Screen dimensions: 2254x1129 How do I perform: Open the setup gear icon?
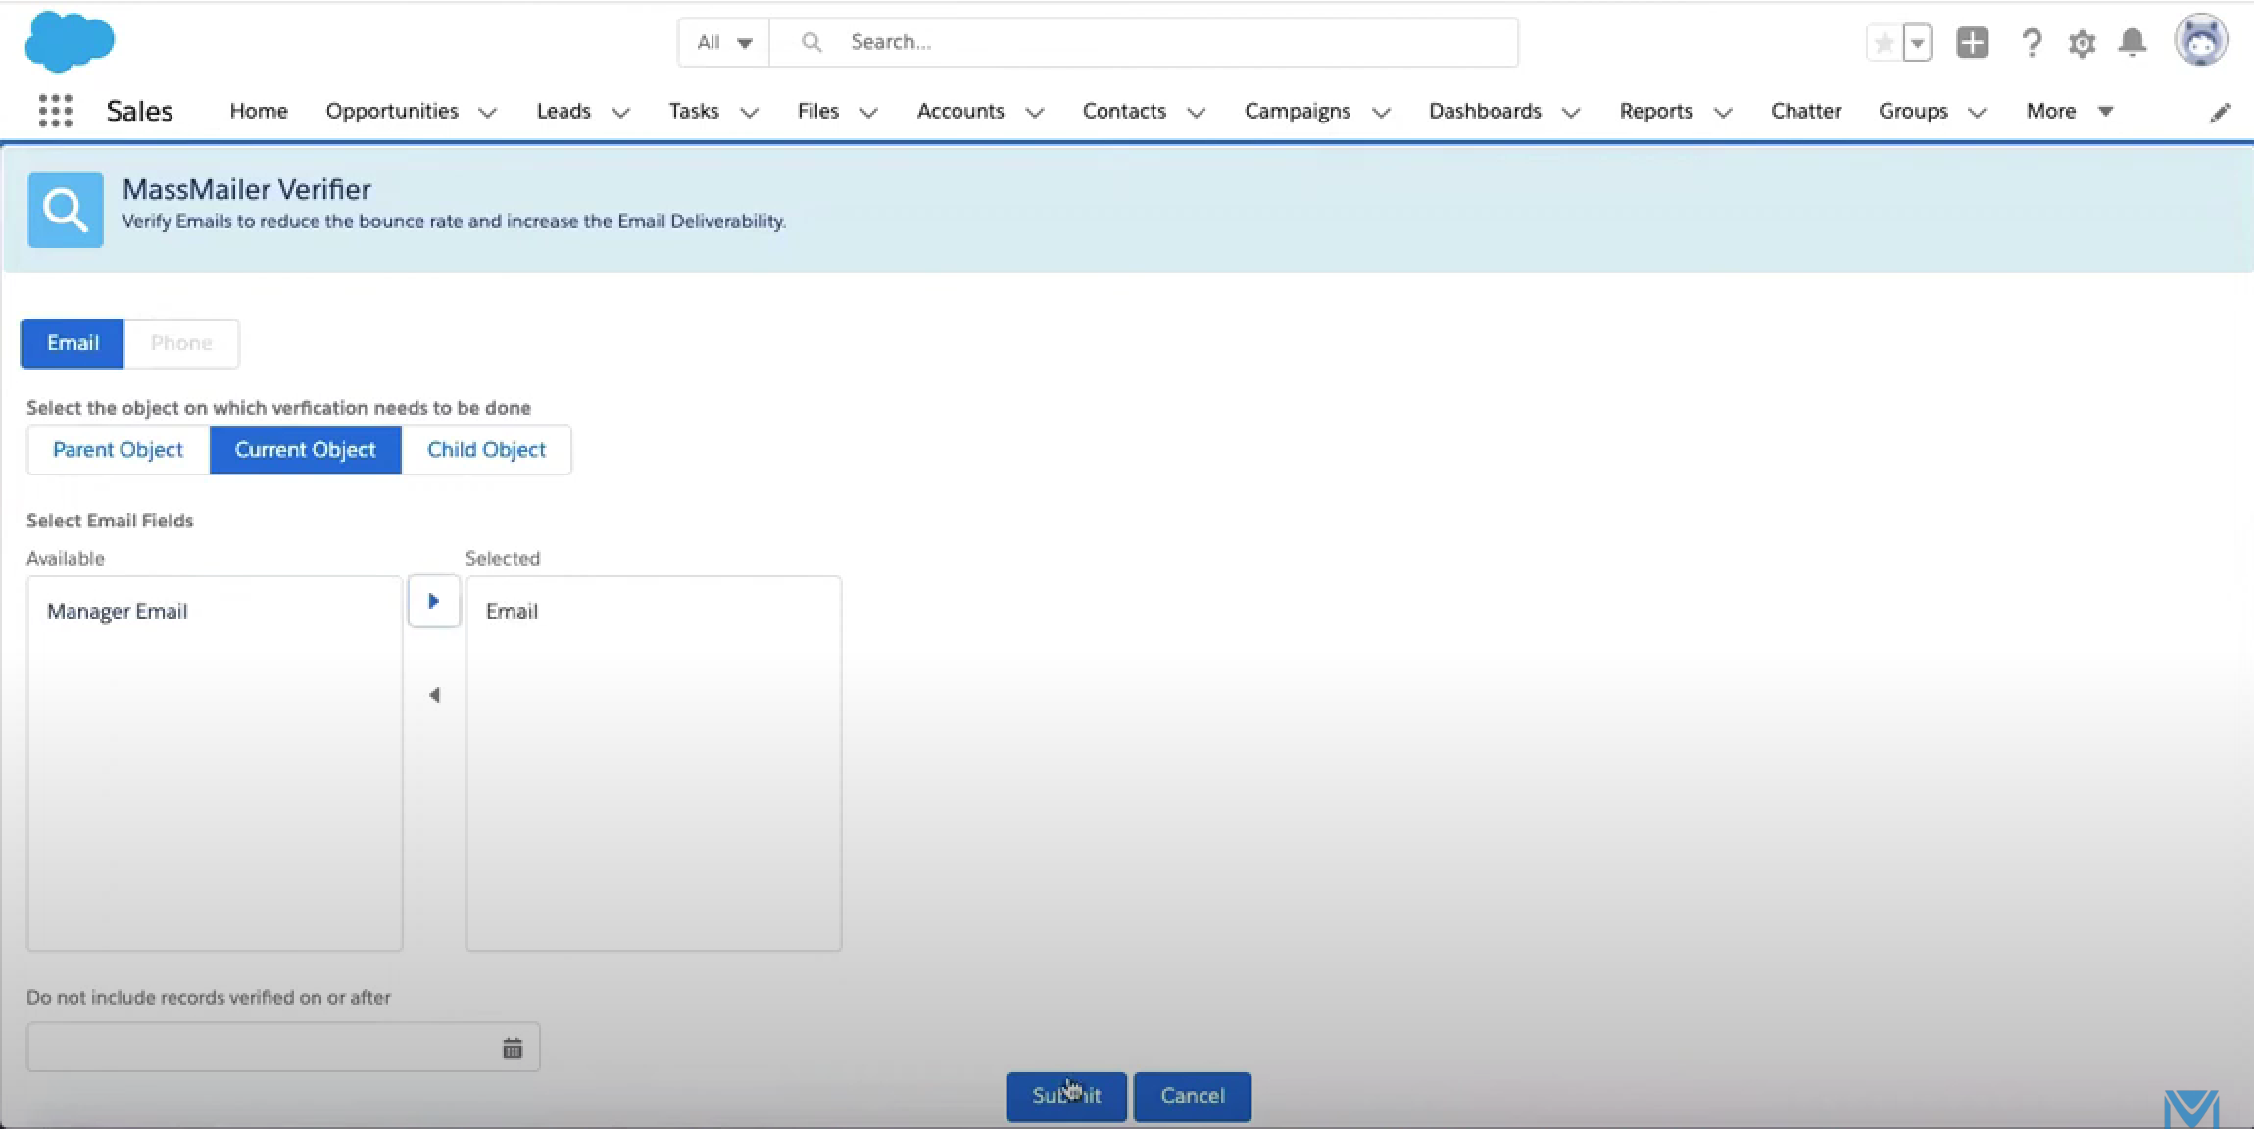click(x=2082, y=43)
